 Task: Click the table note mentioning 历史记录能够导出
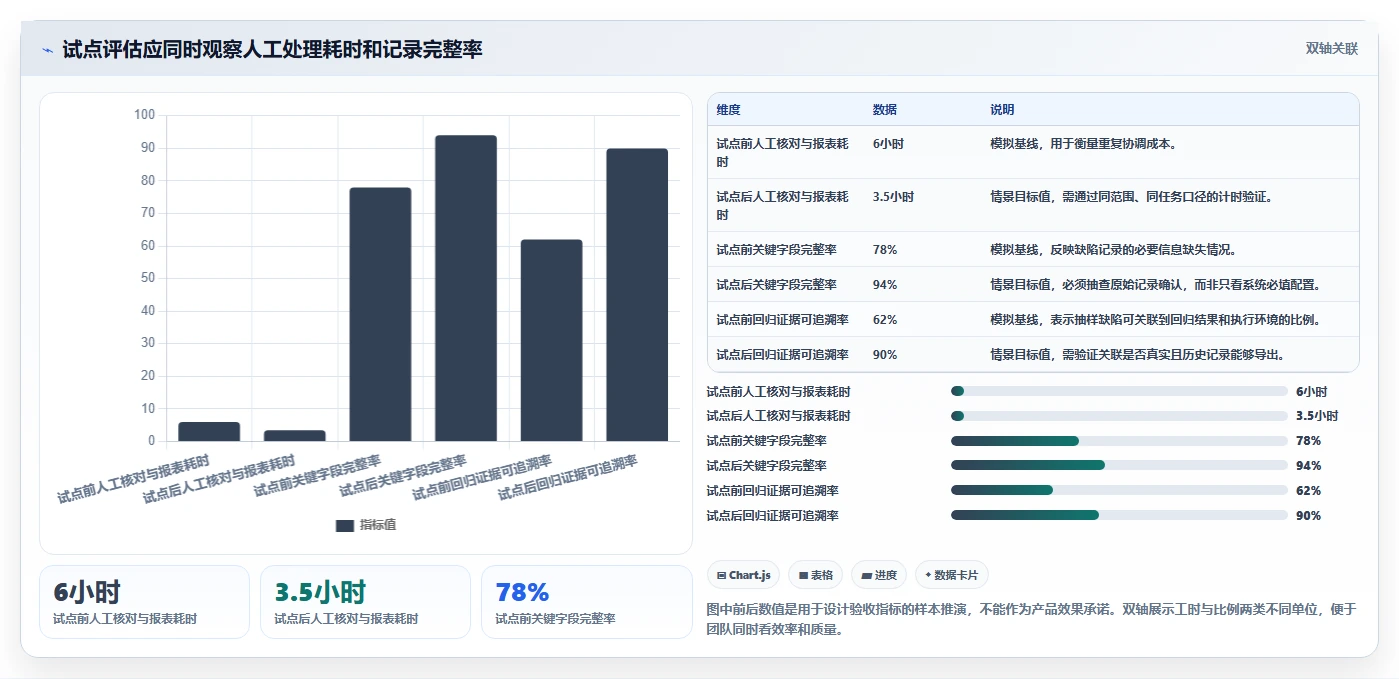[1137, 354]
